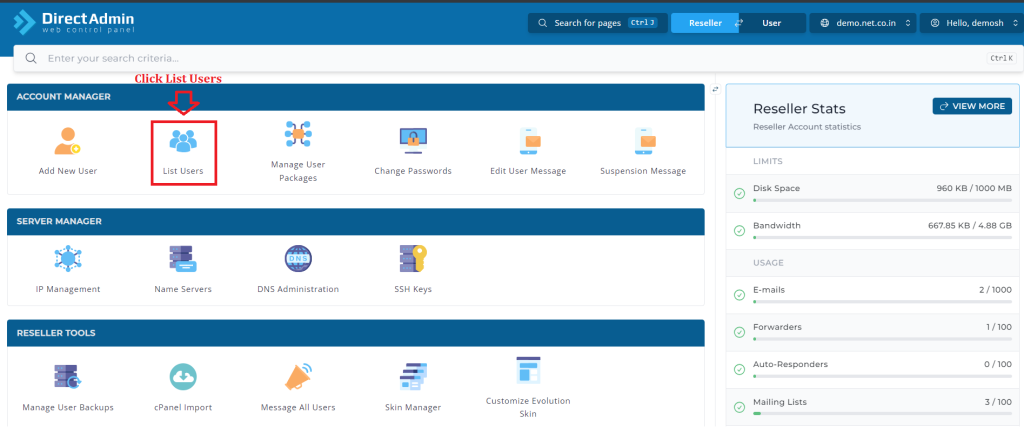This screenshot has height=434, width=1024.
Task: Open the Add New User icon
Action: (x=68, y=141)
